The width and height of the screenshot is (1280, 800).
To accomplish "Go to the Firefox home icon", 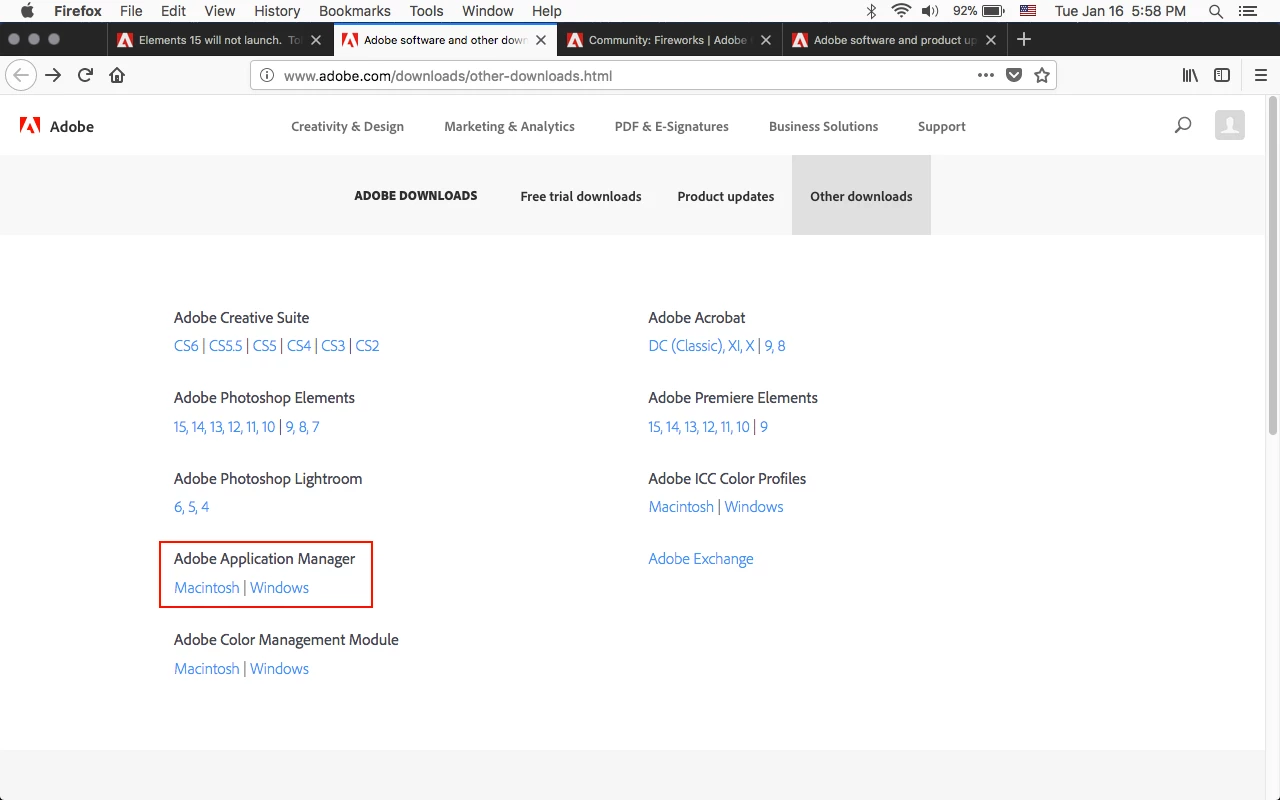I will [117, 75].
